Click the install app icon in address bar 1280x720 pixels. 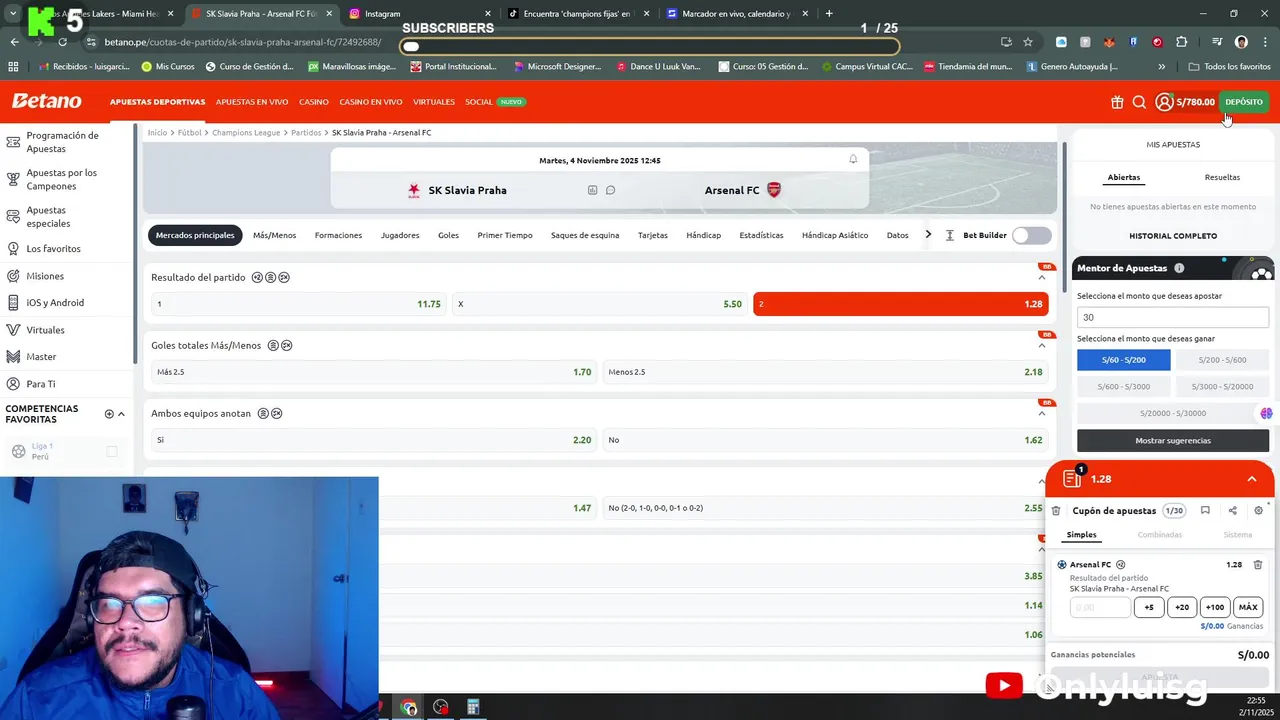click(x=1006, y=42)
